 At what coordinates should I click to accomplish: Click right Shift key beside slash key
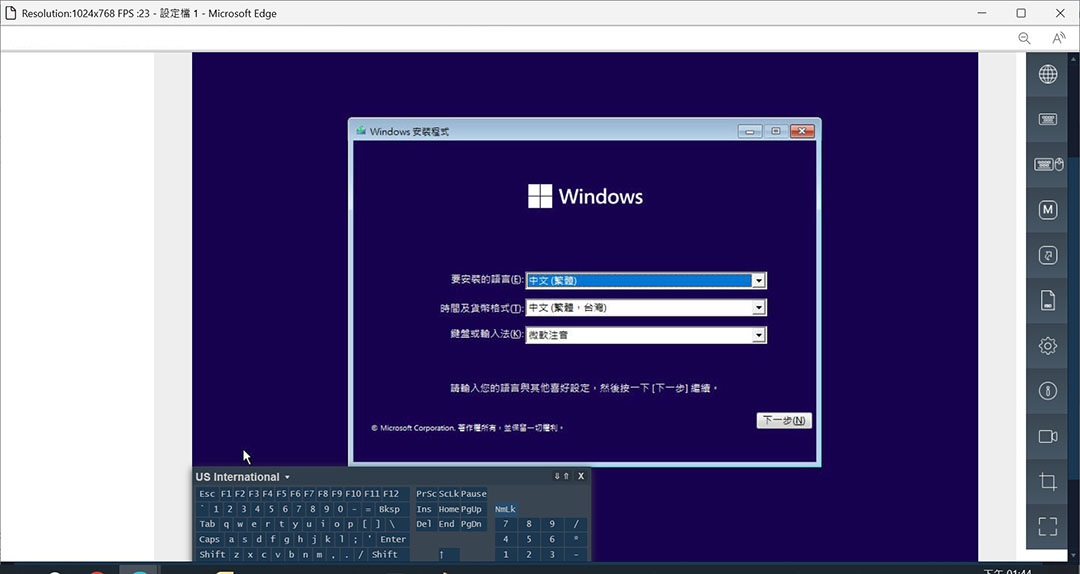coord(388,555)
